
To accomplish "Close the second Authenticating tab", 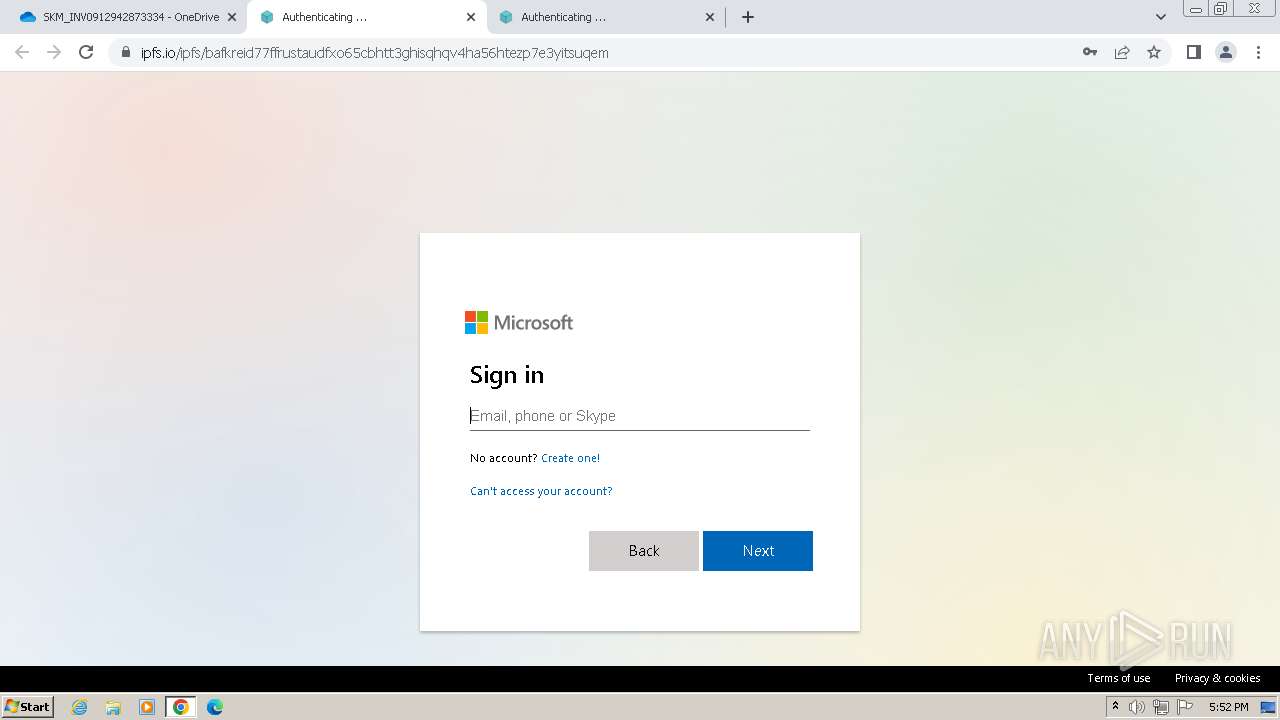I will pos(471,17).
